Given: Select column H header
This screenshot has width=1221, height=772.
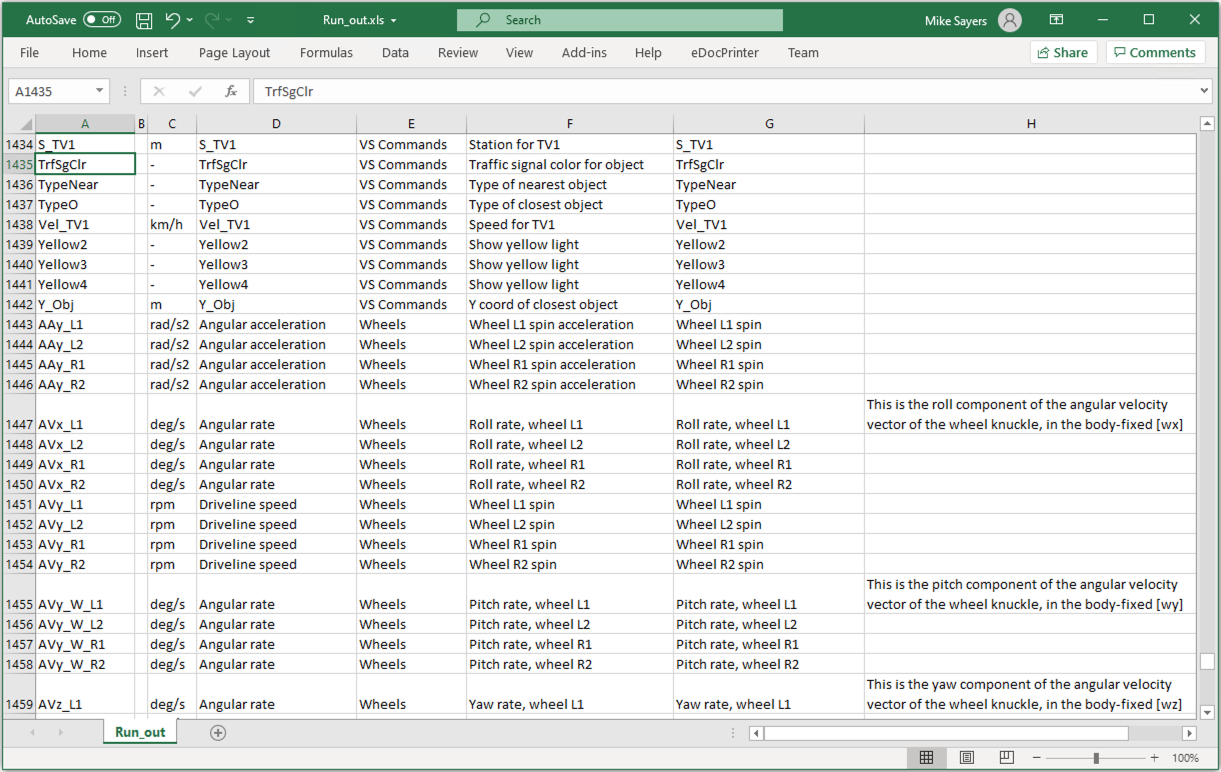Looking at the screenshot, I should [1030, 124].
